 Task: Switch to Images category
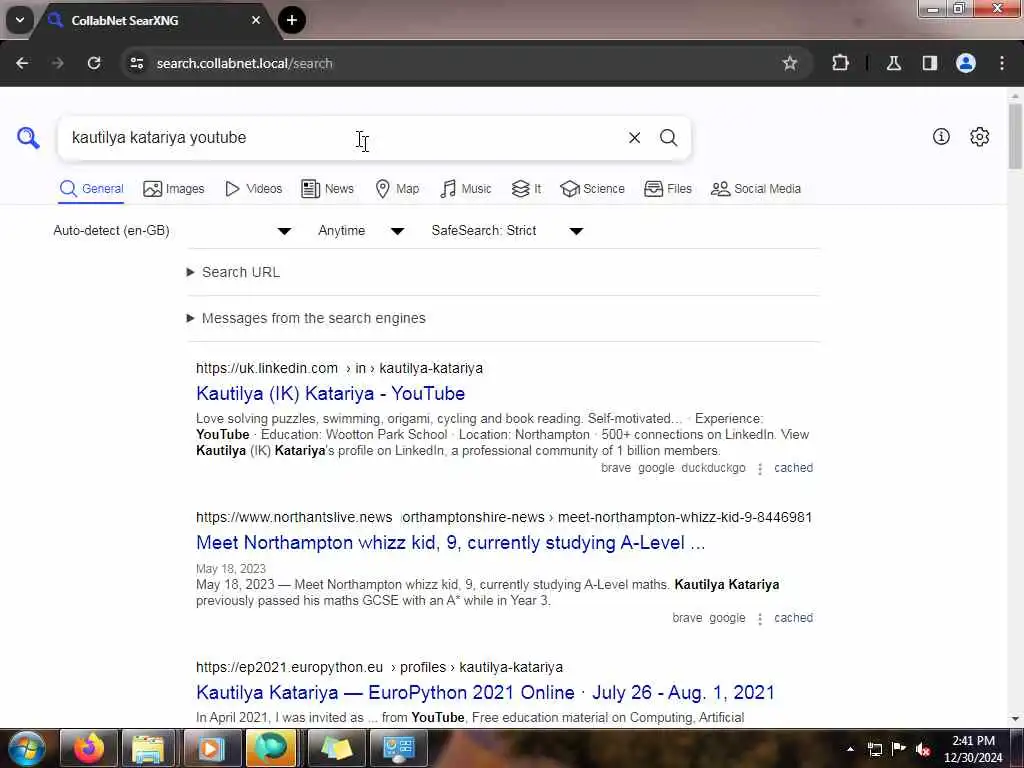(174, 189)
